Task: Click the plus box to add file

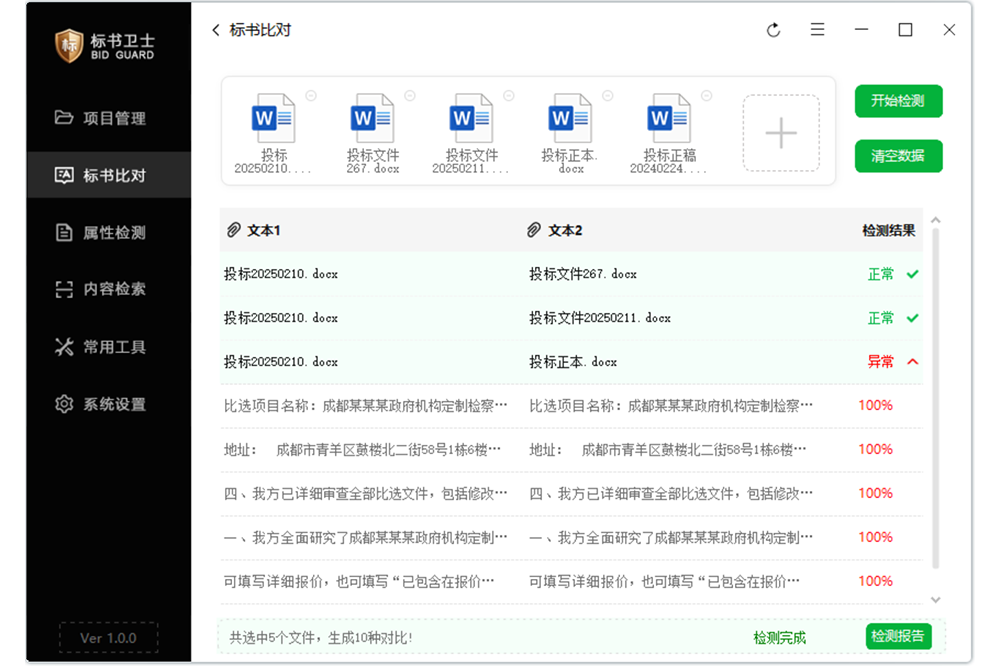Action: [x=780, y=133]
